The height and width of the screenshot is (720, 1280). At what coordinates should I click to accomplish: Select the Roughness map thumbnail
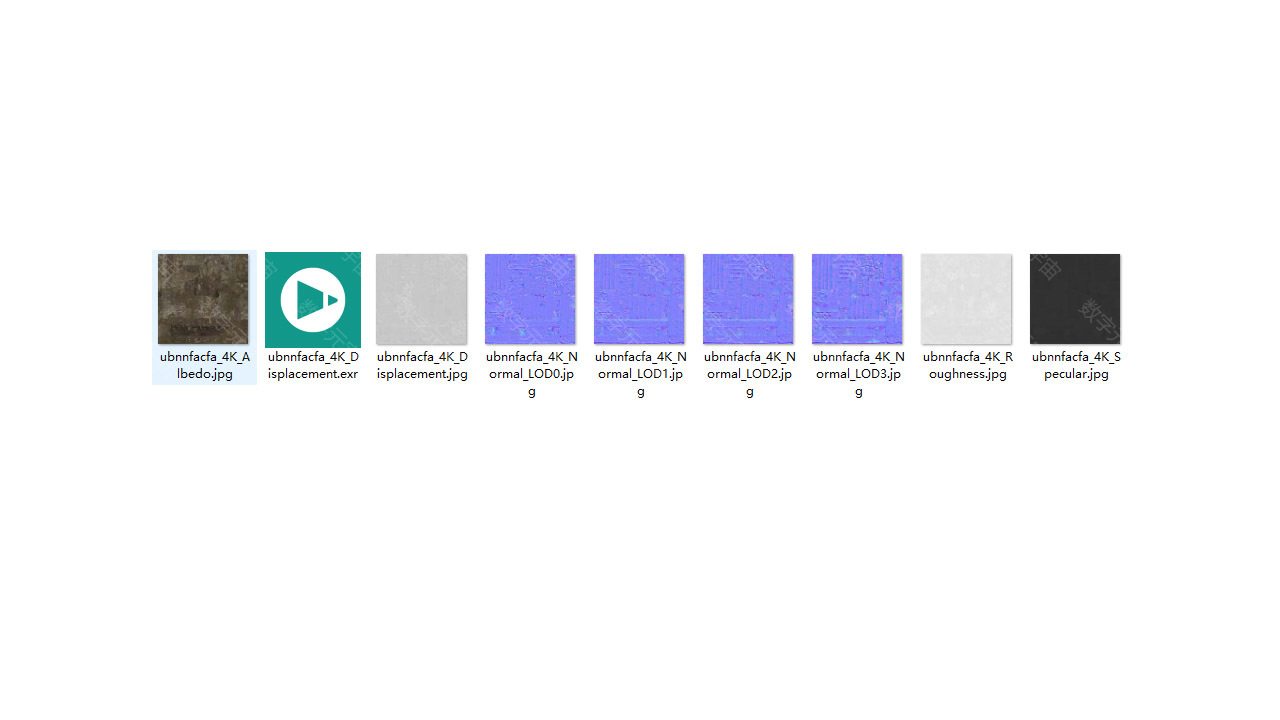click(x=966, y=299)
